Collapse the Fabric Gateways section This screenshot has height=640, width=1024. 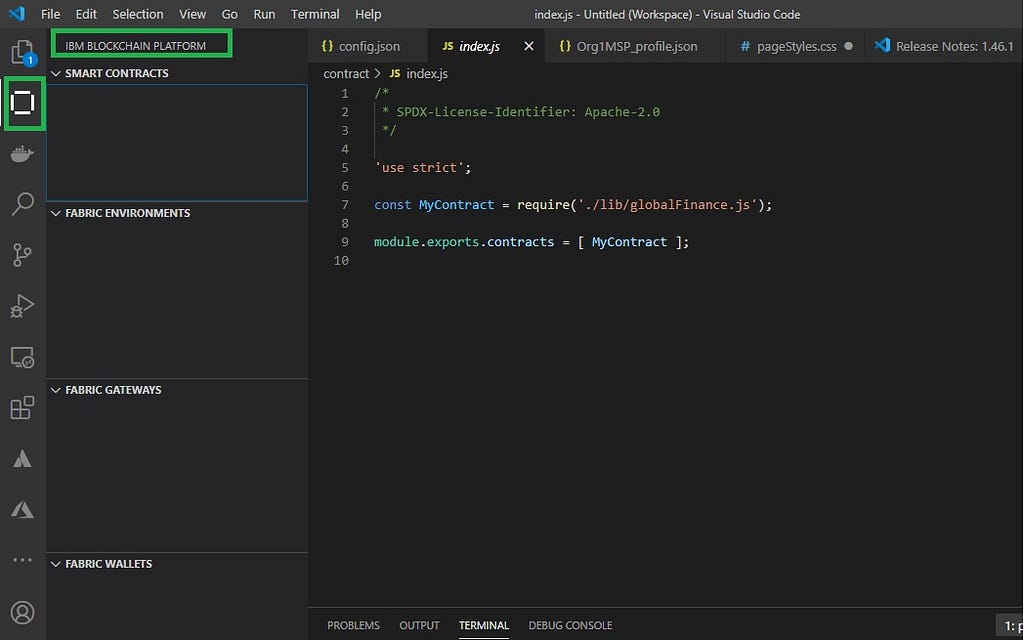[56, 391]
